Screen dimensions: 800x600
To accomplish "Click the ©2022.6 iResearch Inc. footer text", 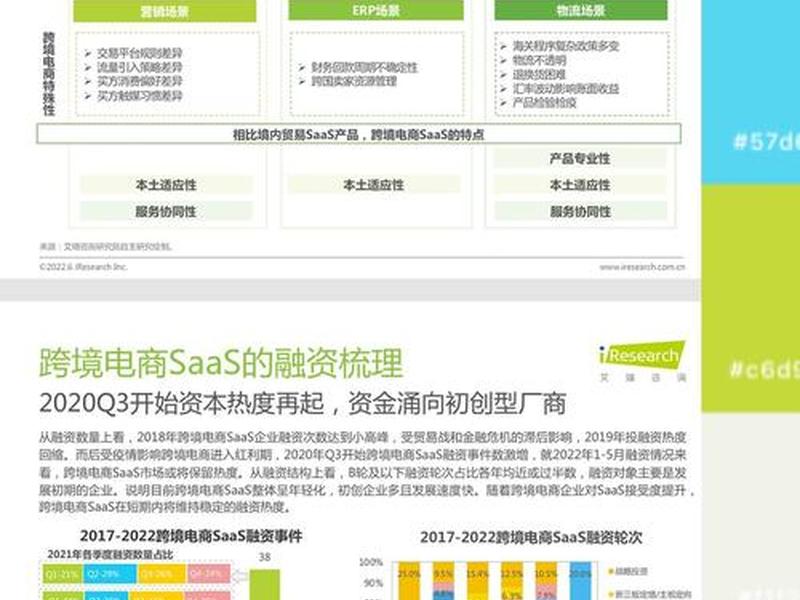I will (84, 267).
